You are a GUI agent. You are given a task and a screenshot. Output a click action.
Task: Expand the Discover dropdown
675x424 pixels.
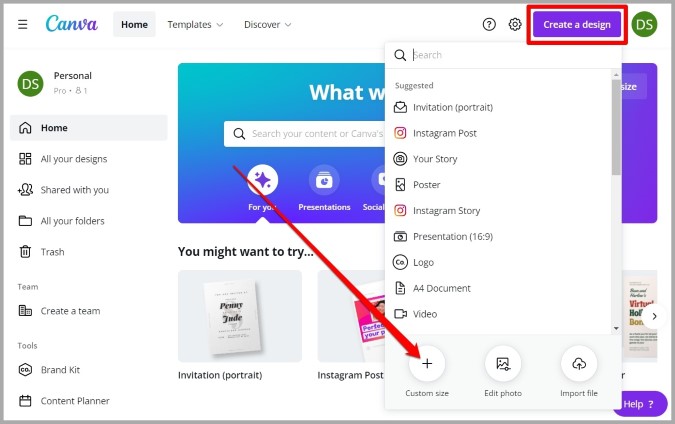pyautogui.click(x=268, y=25)
